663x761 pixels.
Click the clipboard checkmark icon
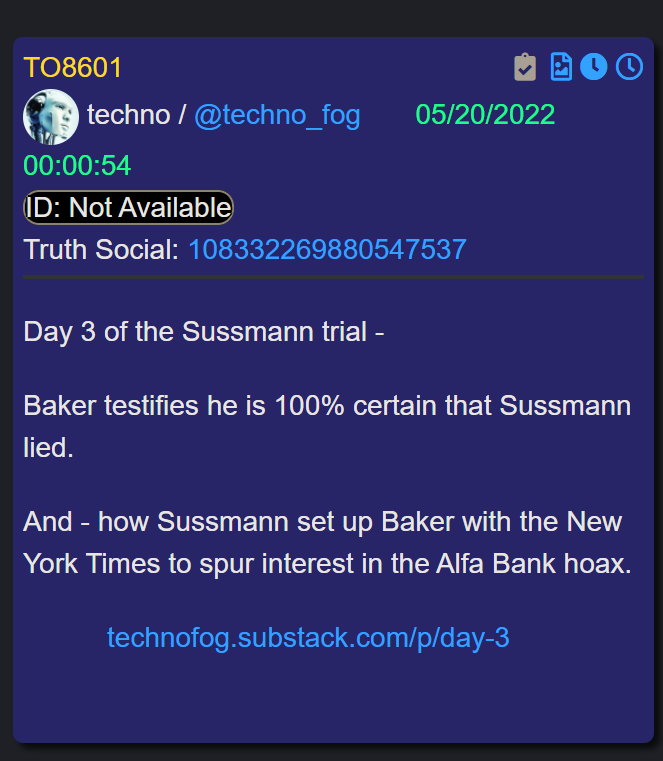pyautogui.click(x=525, y=67)
